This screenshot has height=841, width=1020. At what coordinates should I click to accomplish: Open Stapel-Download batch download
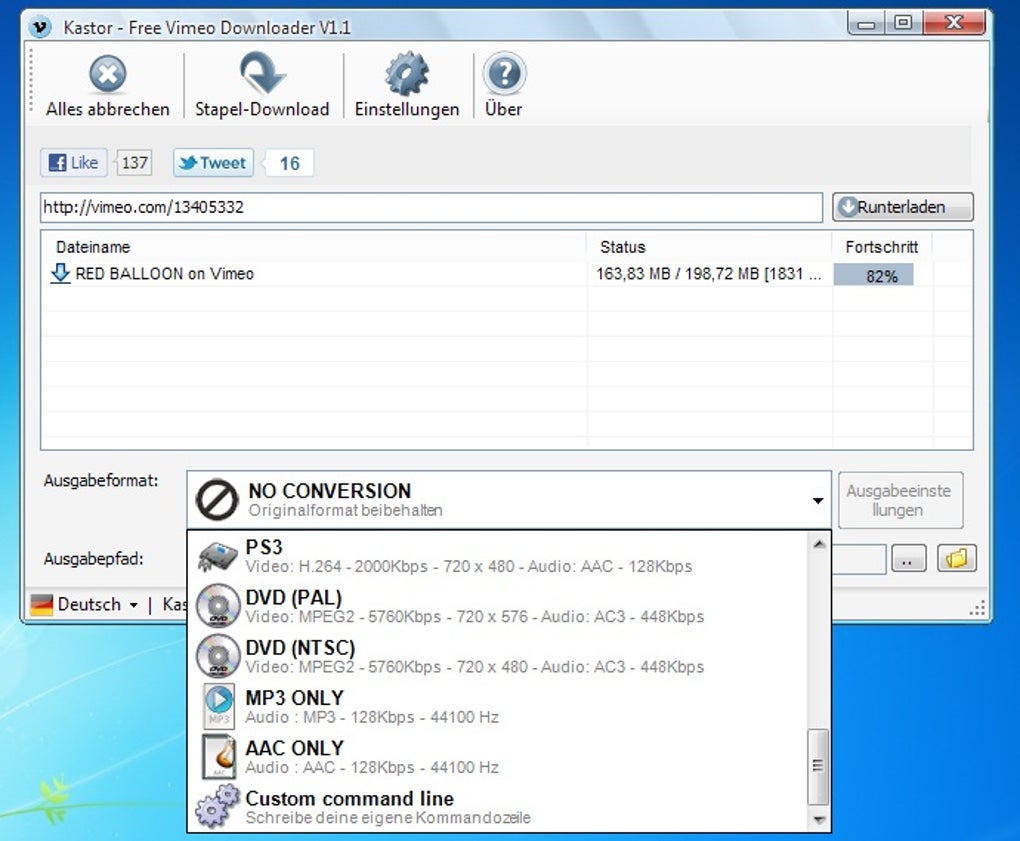click(x=262, y=85)
